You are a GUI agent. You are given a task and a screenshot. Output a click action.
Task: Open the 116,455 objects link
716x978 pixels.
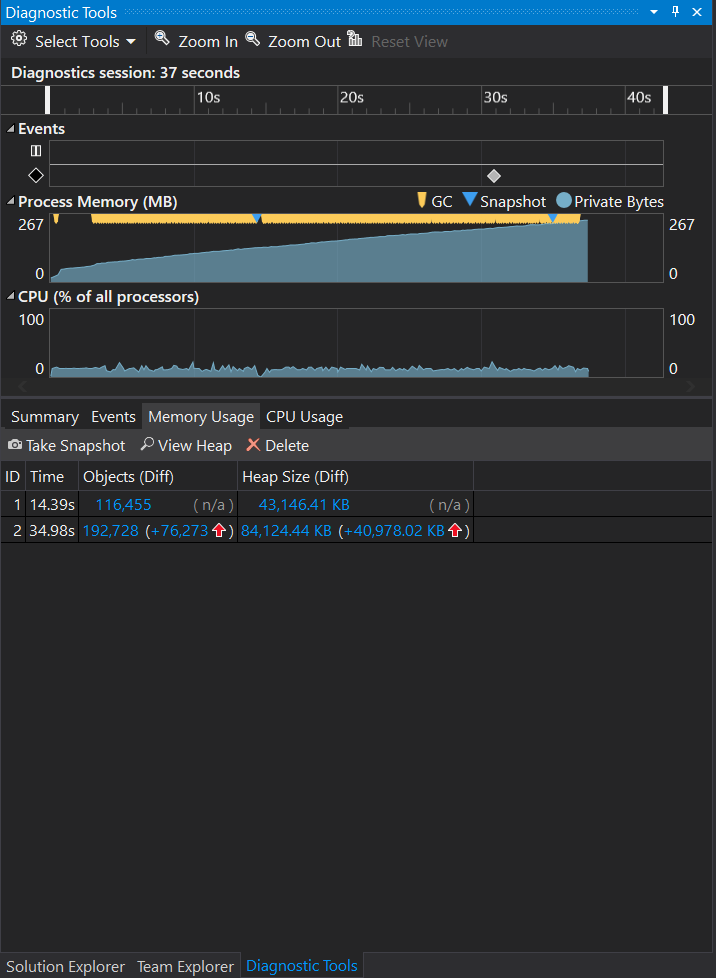coord(123,505)
